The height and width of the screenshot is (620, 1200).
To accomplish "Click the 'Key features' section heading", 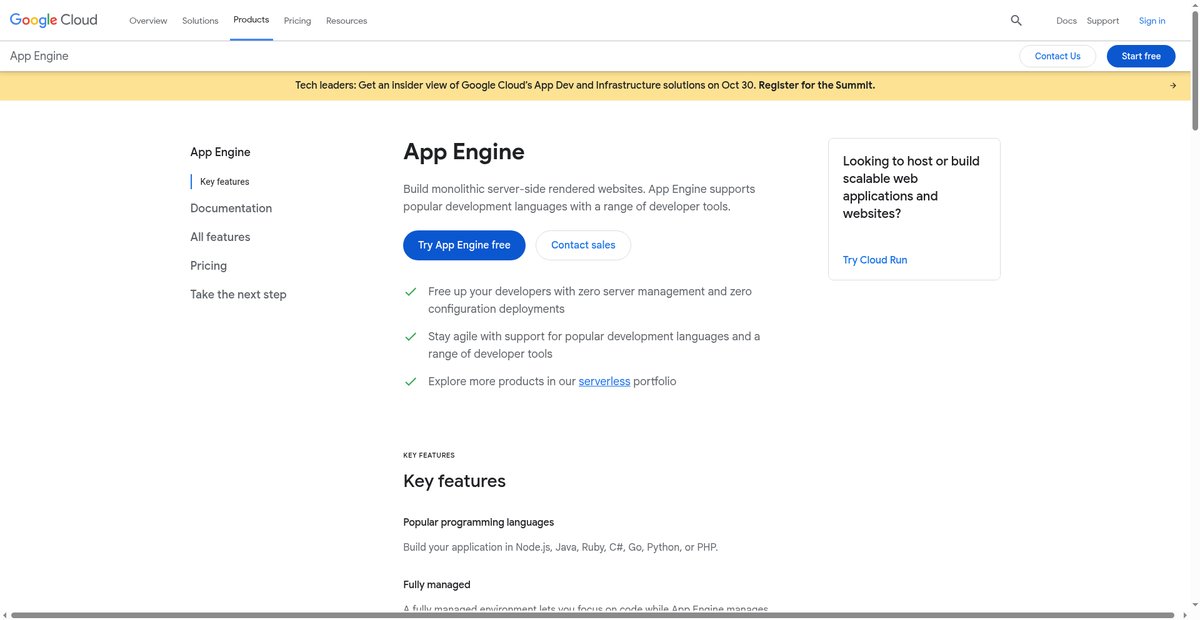I will coord(454,481).
